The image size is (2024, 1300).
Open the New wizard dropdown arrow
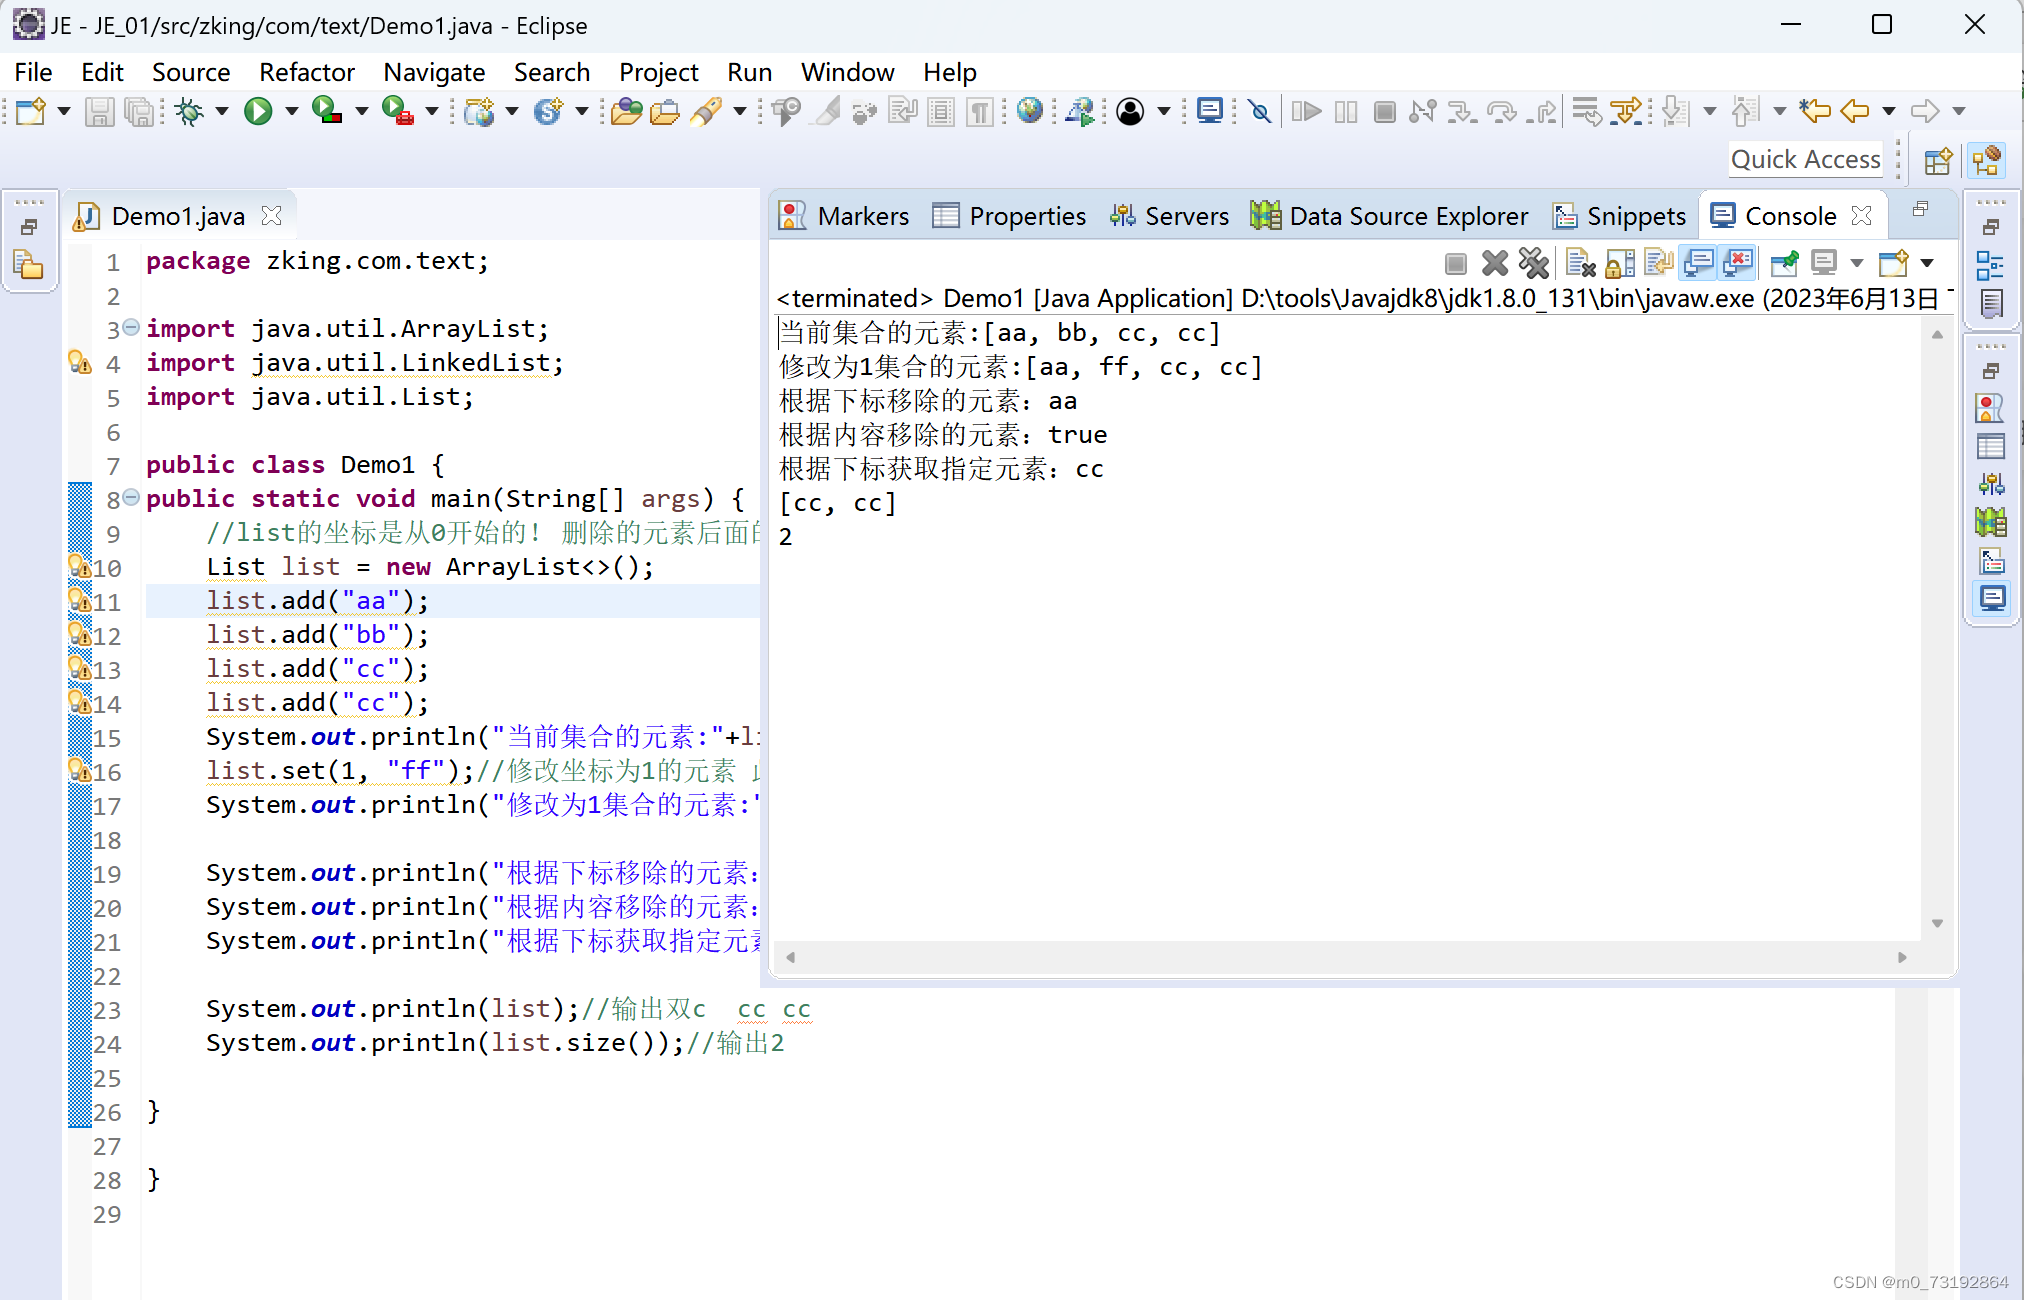[x=64, y=111]
